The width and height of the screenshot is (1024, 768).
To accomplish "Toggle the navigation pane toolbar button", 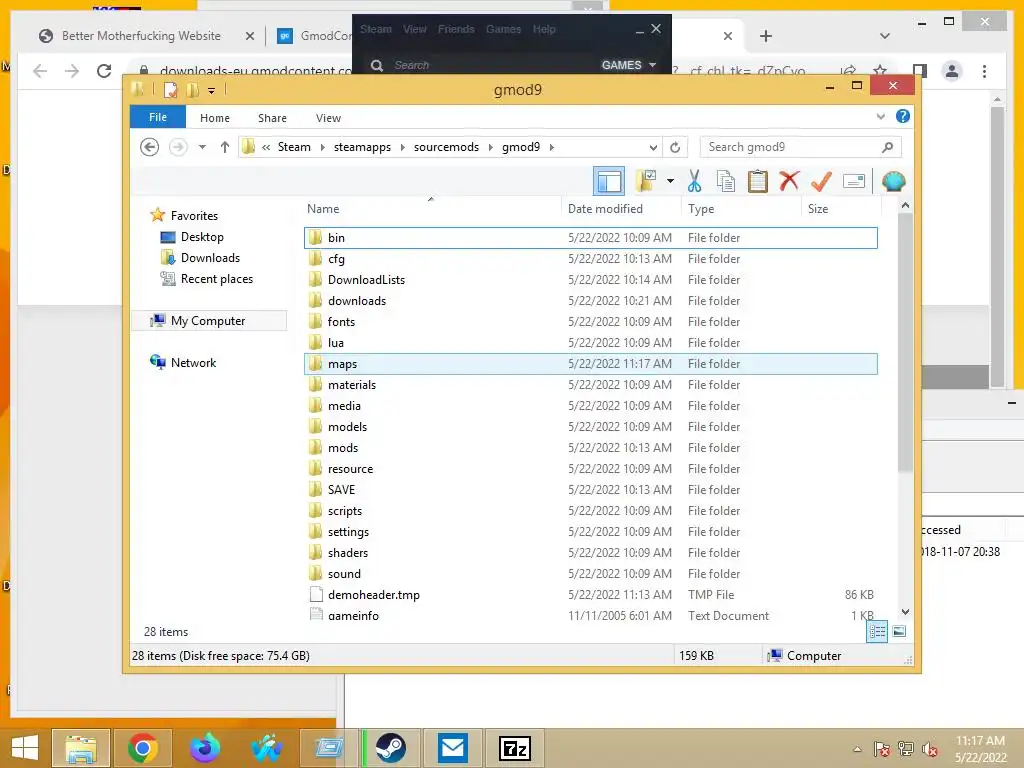I will (x=609, y=182).
